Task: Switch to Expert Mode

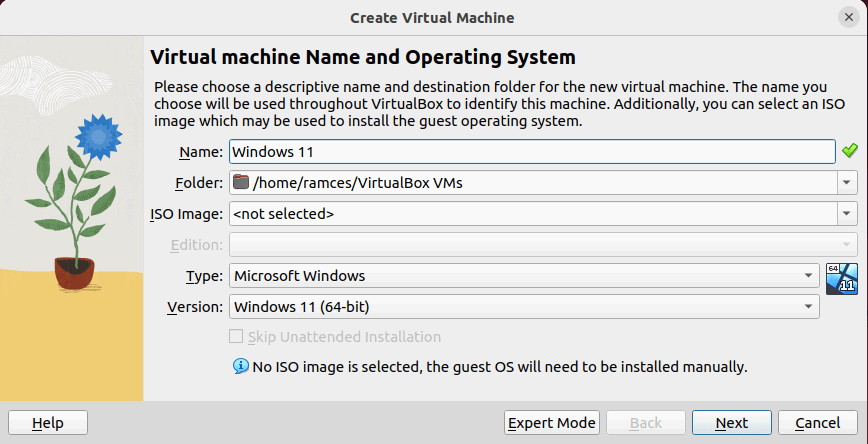Action: pyautogui.click(x=552, y=423)
